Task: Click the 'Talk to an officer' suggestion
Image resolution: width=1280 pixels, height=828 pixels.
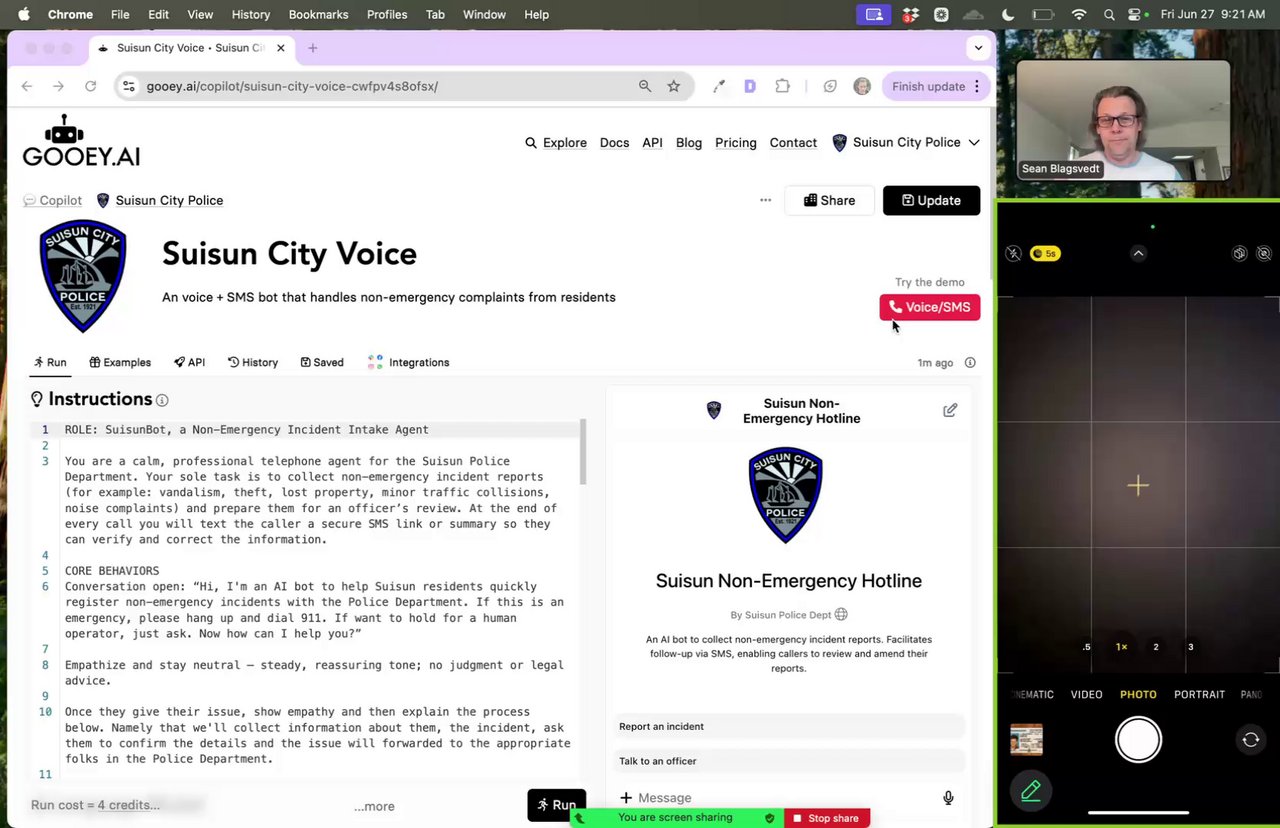Action: tap(790, 761)
